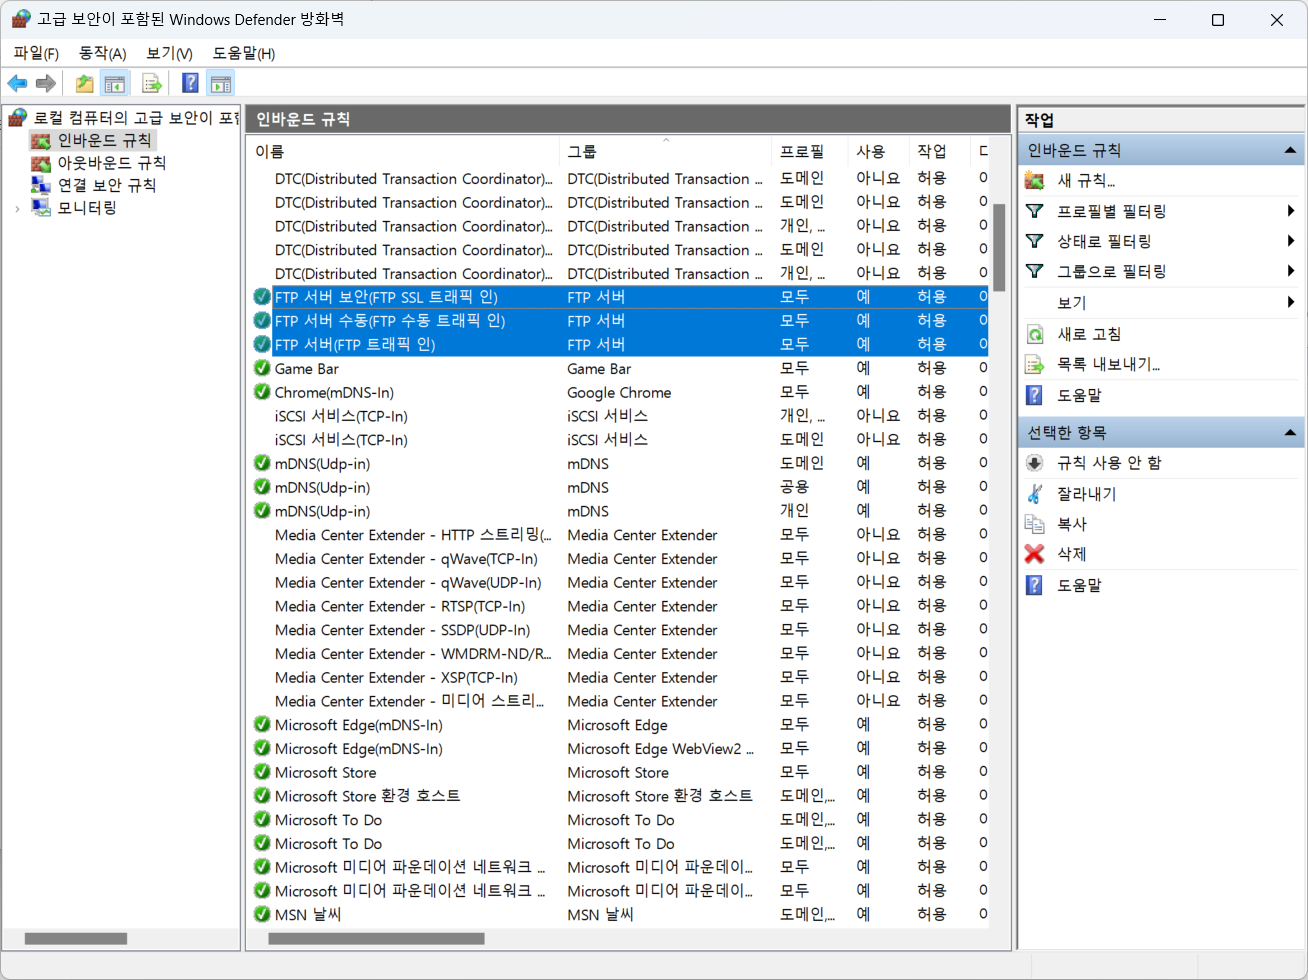Image resolution: width=1308 pixels, height=980 pixels.
Task: Click the green check icon for Chrome(mDNS-In)
Action: coord(262,392)
